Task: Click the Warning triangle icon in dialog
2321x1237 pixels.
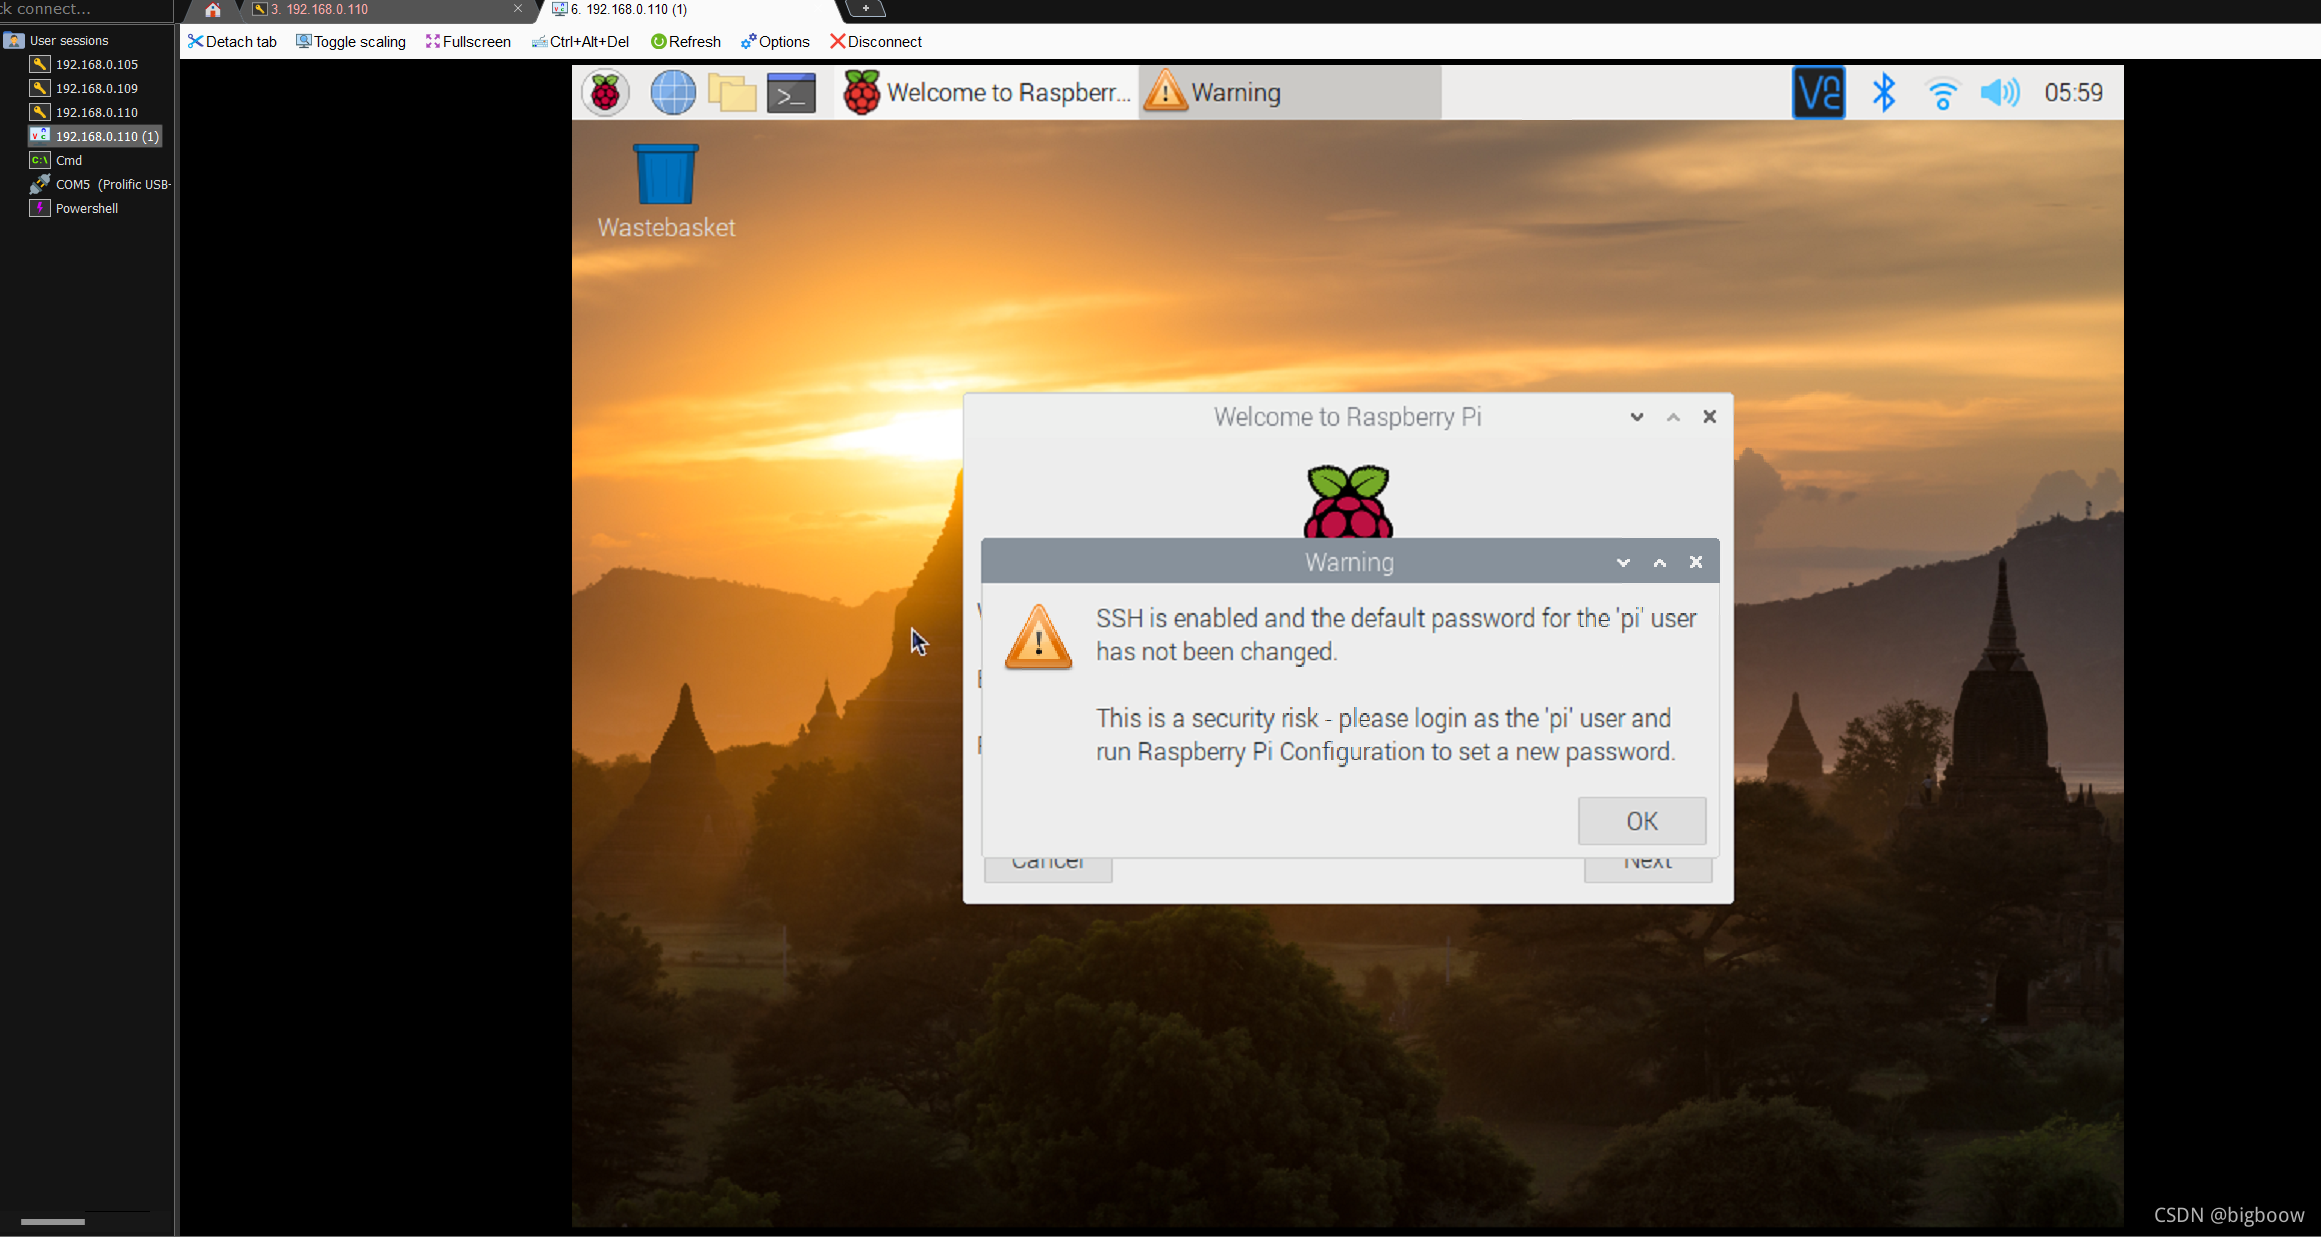Action: pos(1038,635)
